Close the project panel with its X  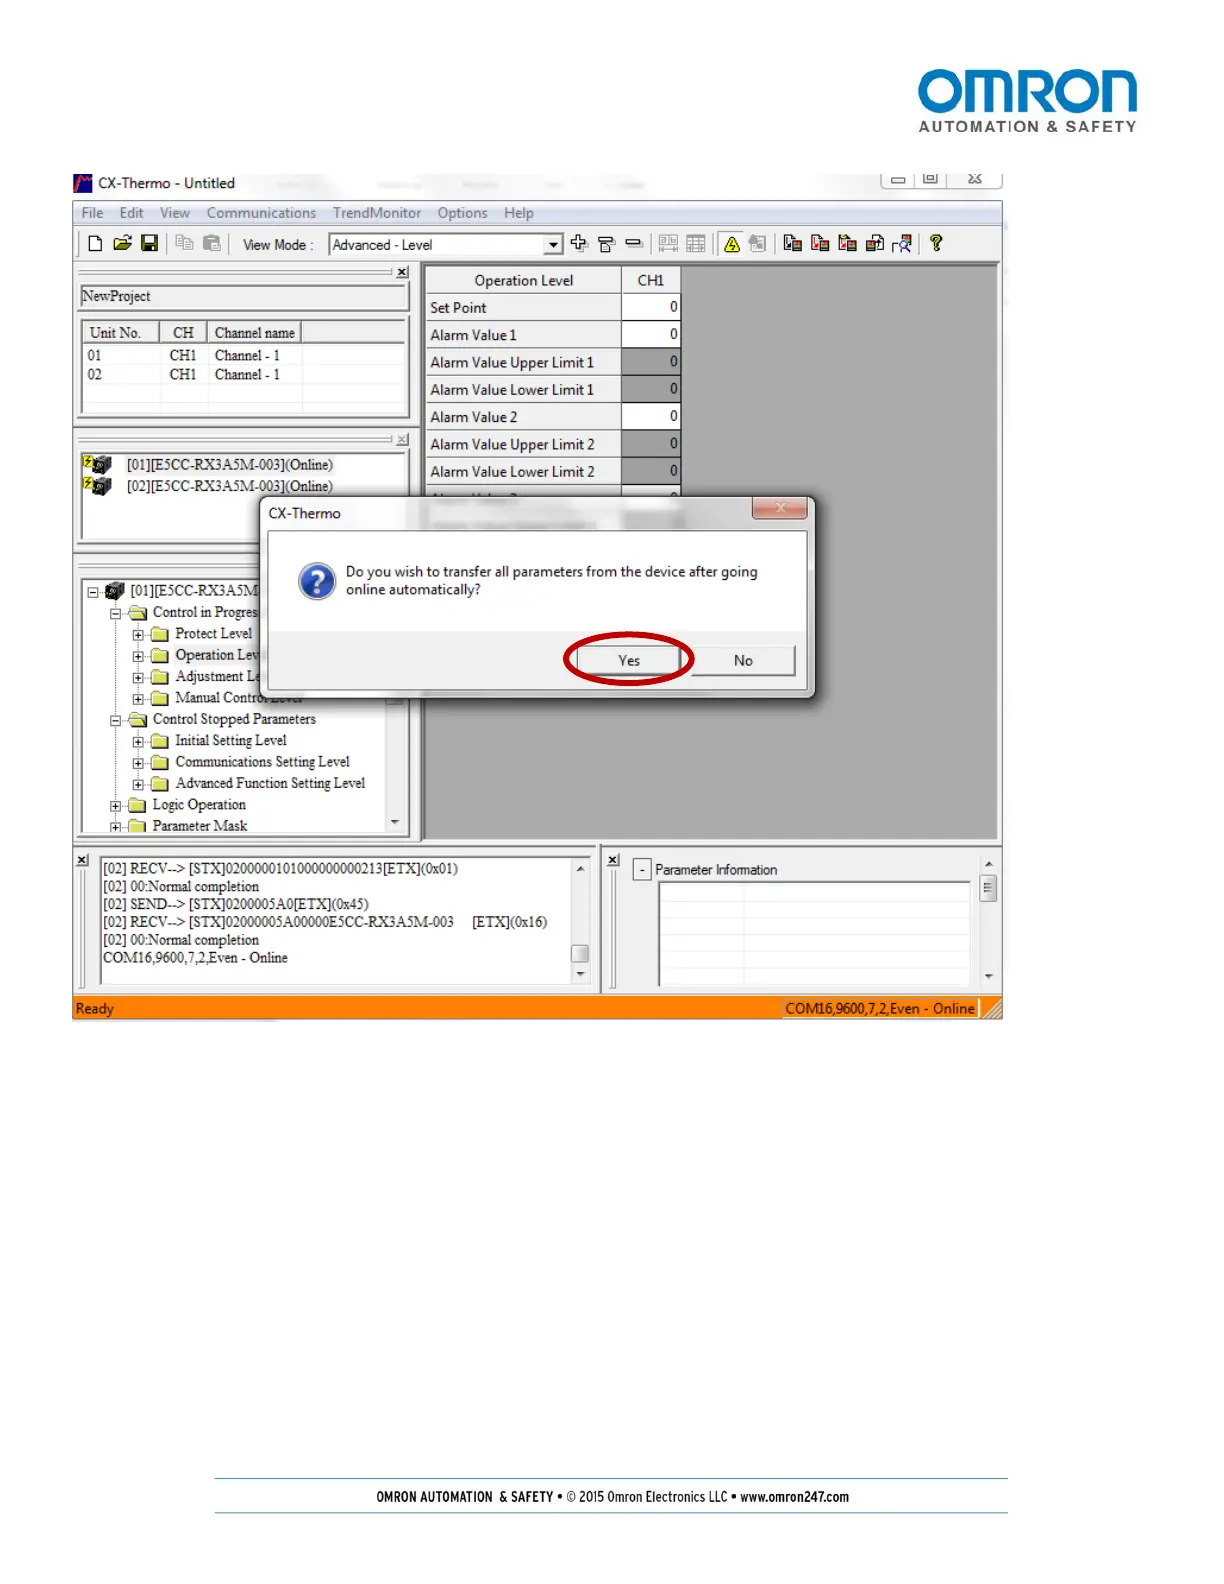(402, 272)
